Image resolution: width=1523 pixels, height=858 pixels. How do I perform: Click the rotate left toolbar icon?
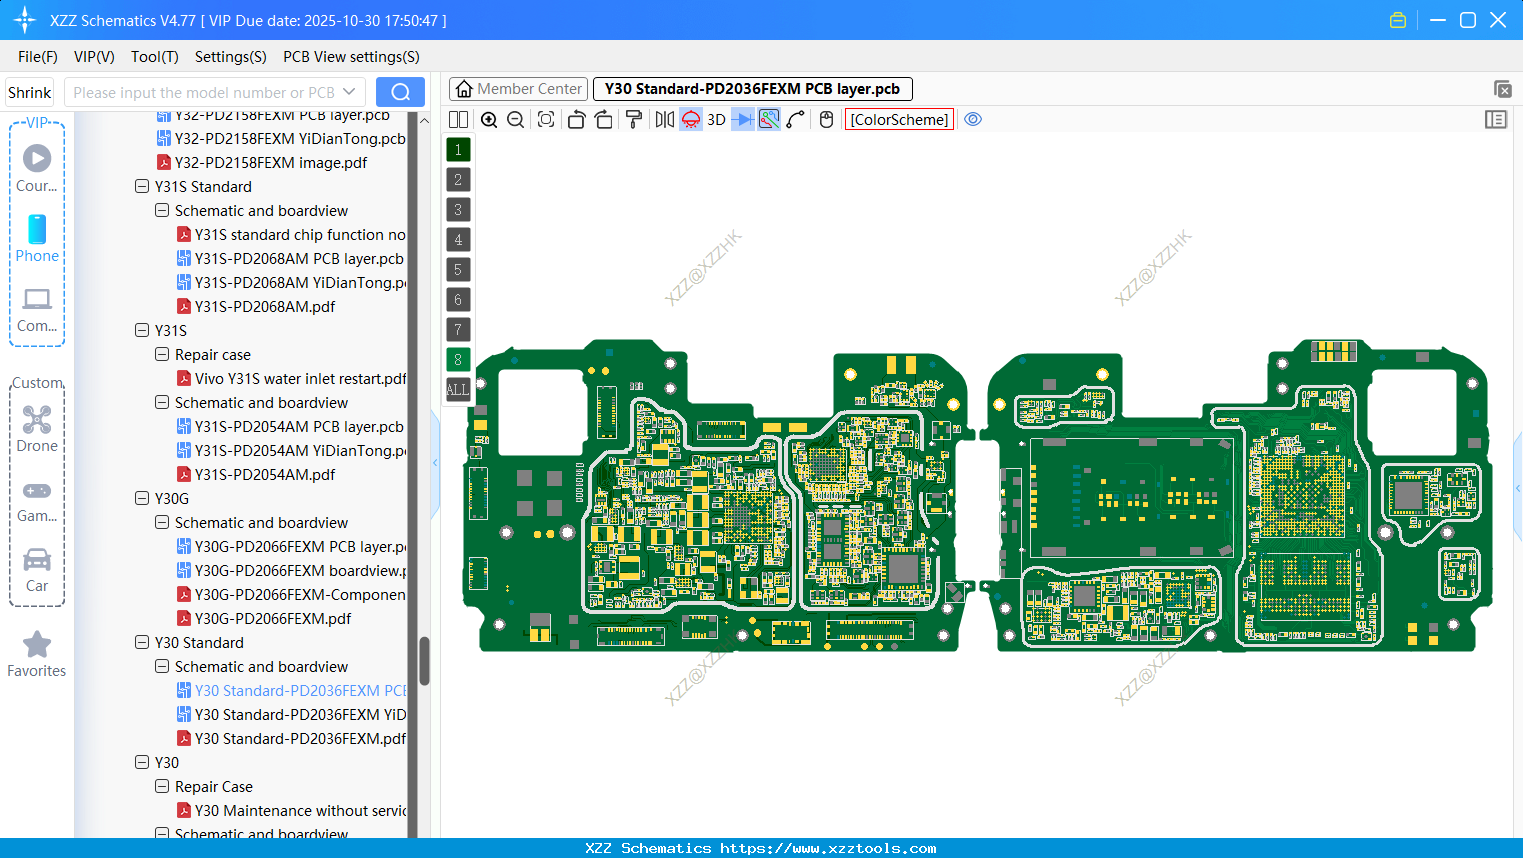click(575, 119)
